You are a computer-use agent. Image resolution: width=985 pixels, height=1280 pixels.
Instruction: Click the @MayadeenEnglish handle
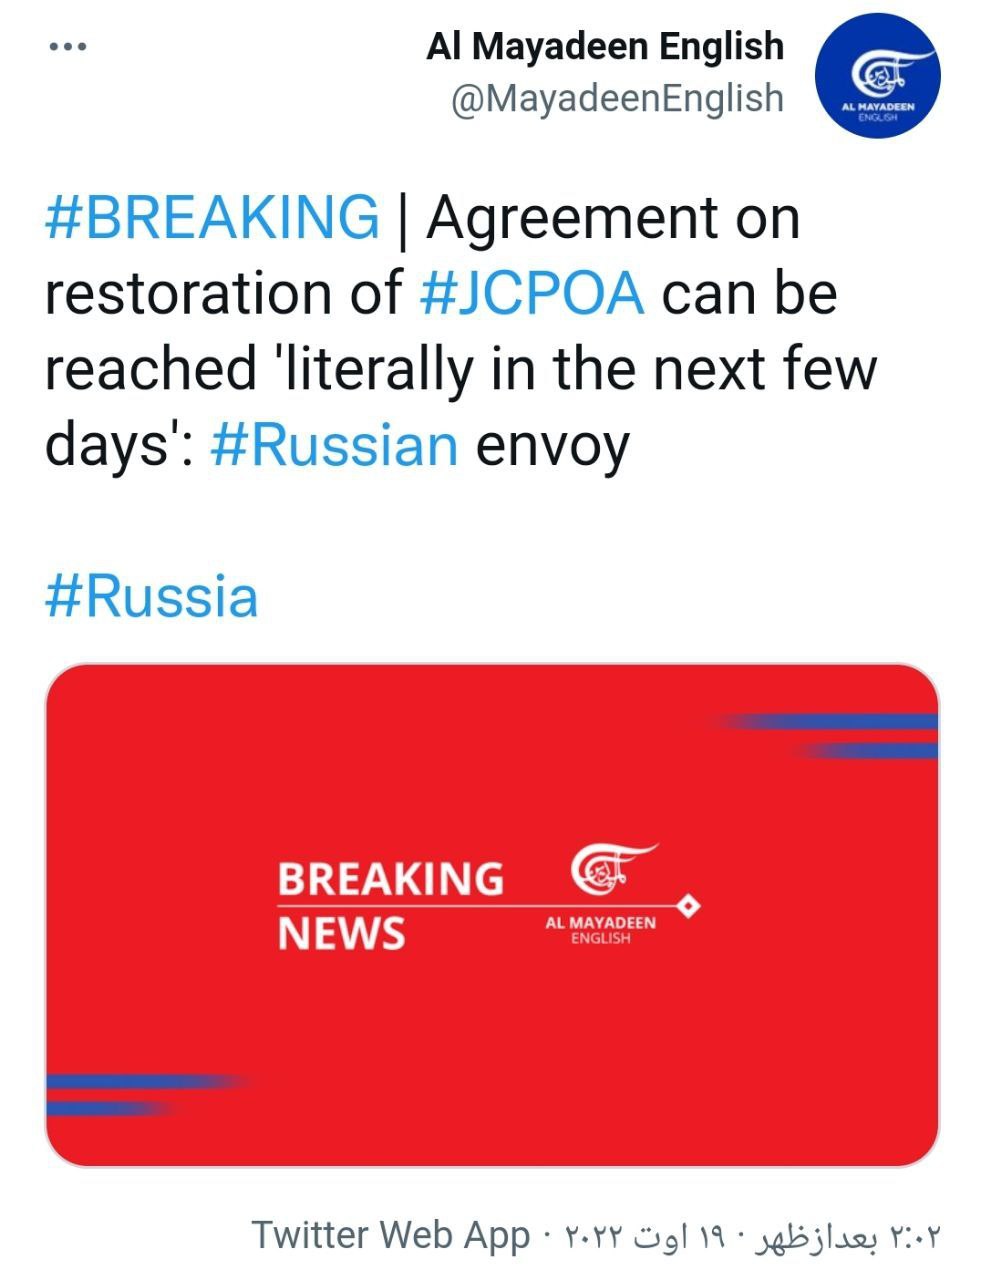[x=617, y=98]
